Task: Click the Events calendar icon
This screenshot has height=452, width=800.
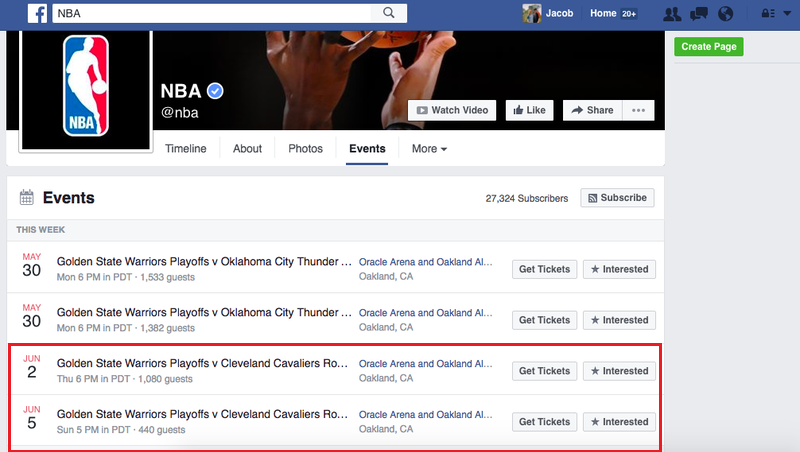Action: pos(27,197)
